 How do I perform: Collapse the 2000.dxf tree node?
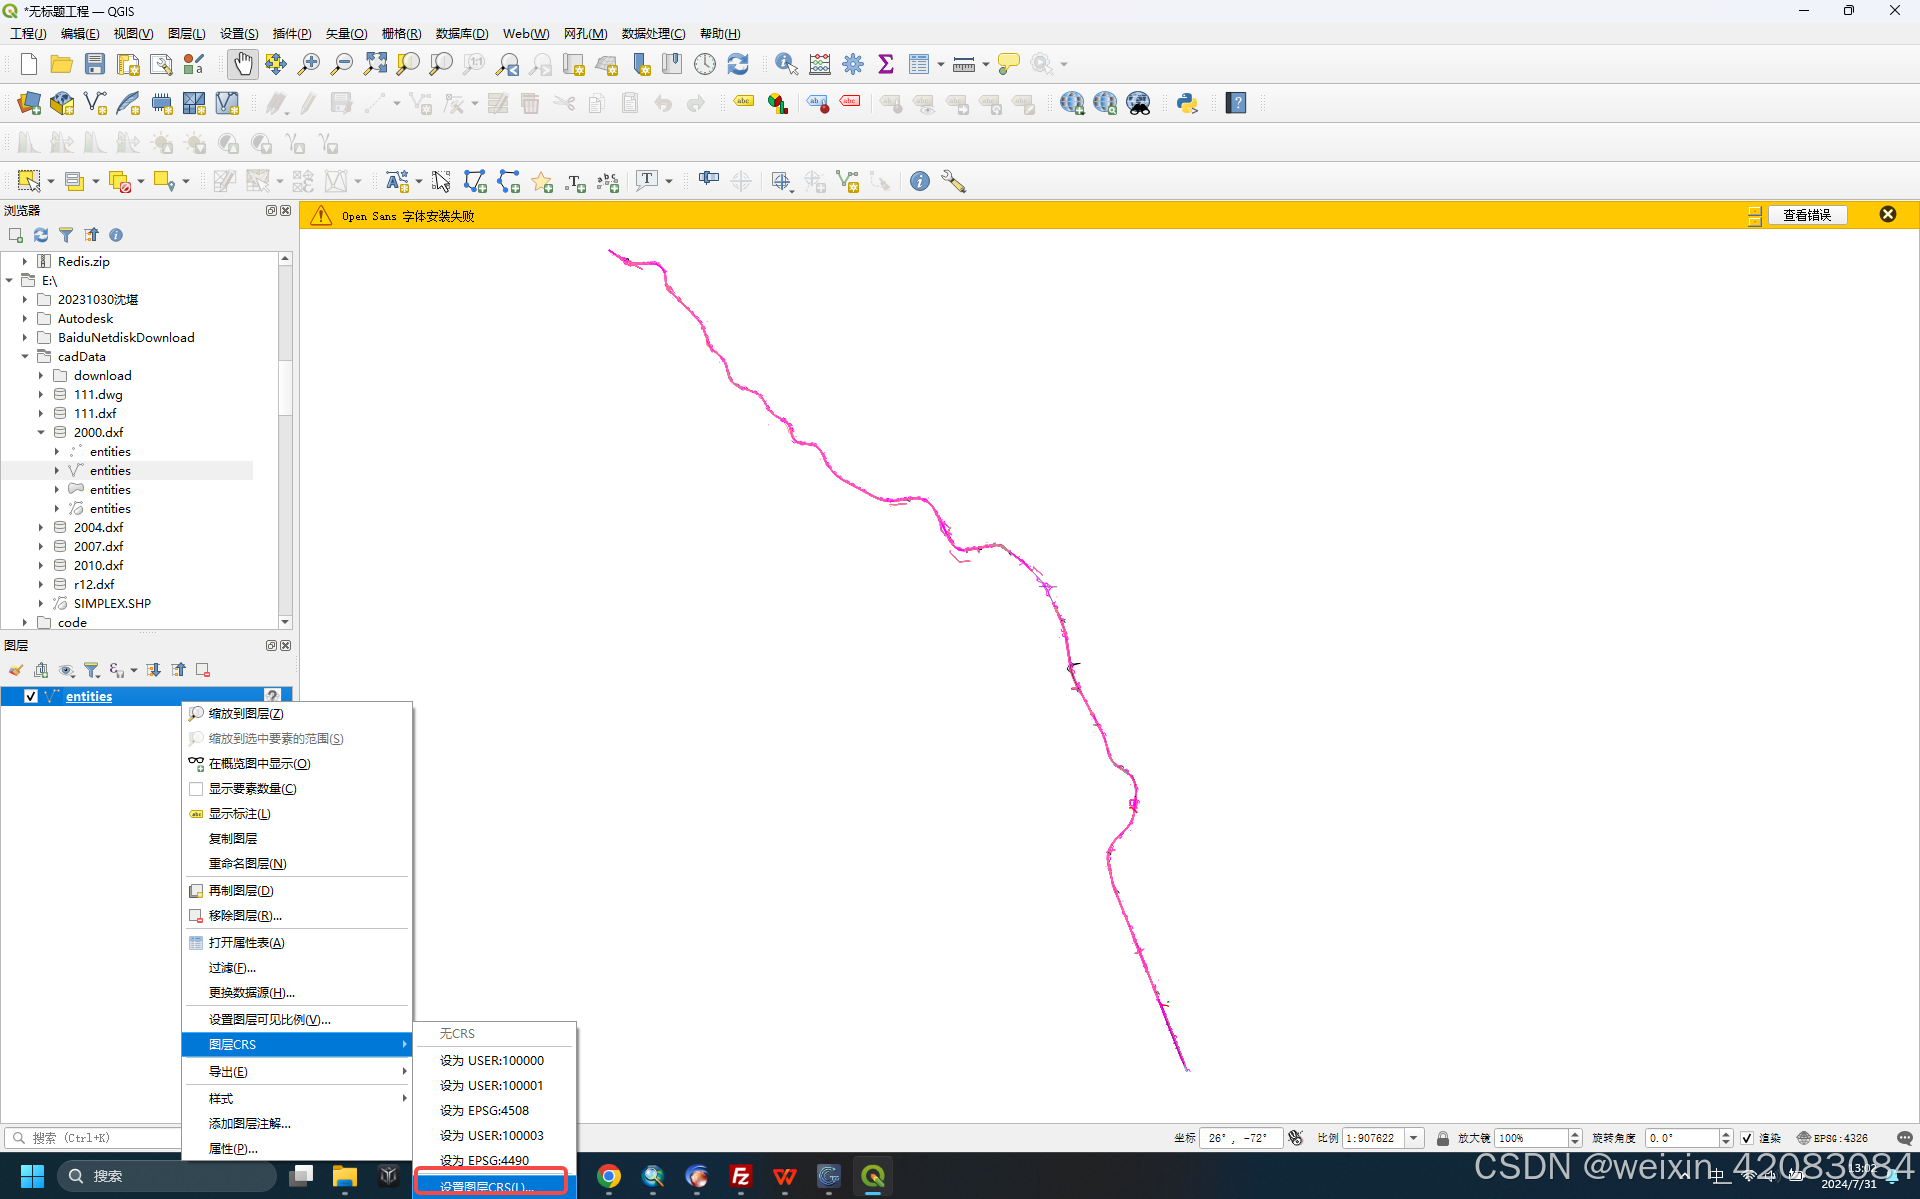tap(41, 433)
